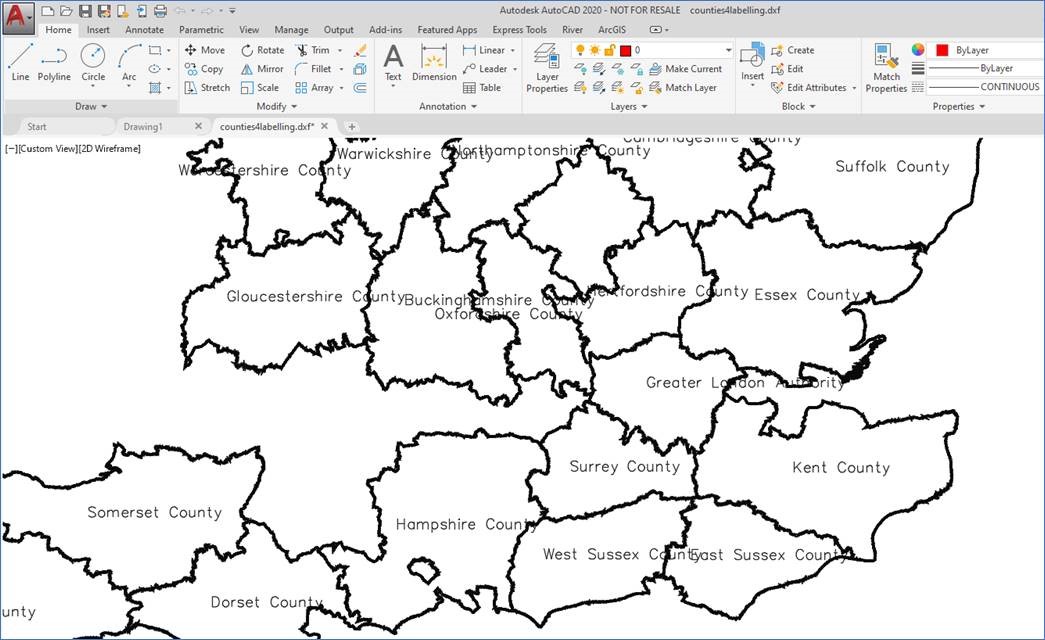Select the Line drawing tool
The image size is (1045, 640).
pyautogui.click(x=20, y=63)
